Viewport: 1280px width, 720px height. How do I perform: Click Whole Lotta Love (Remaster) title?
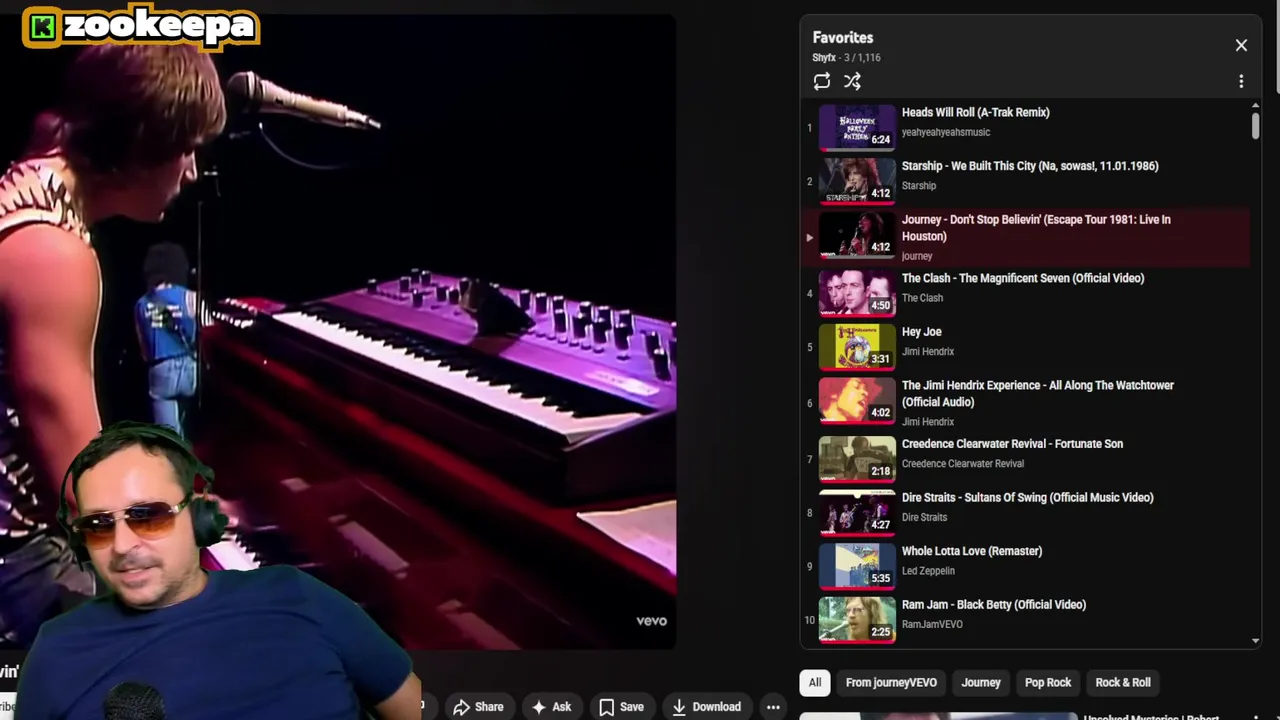click(x=972, y=551)
